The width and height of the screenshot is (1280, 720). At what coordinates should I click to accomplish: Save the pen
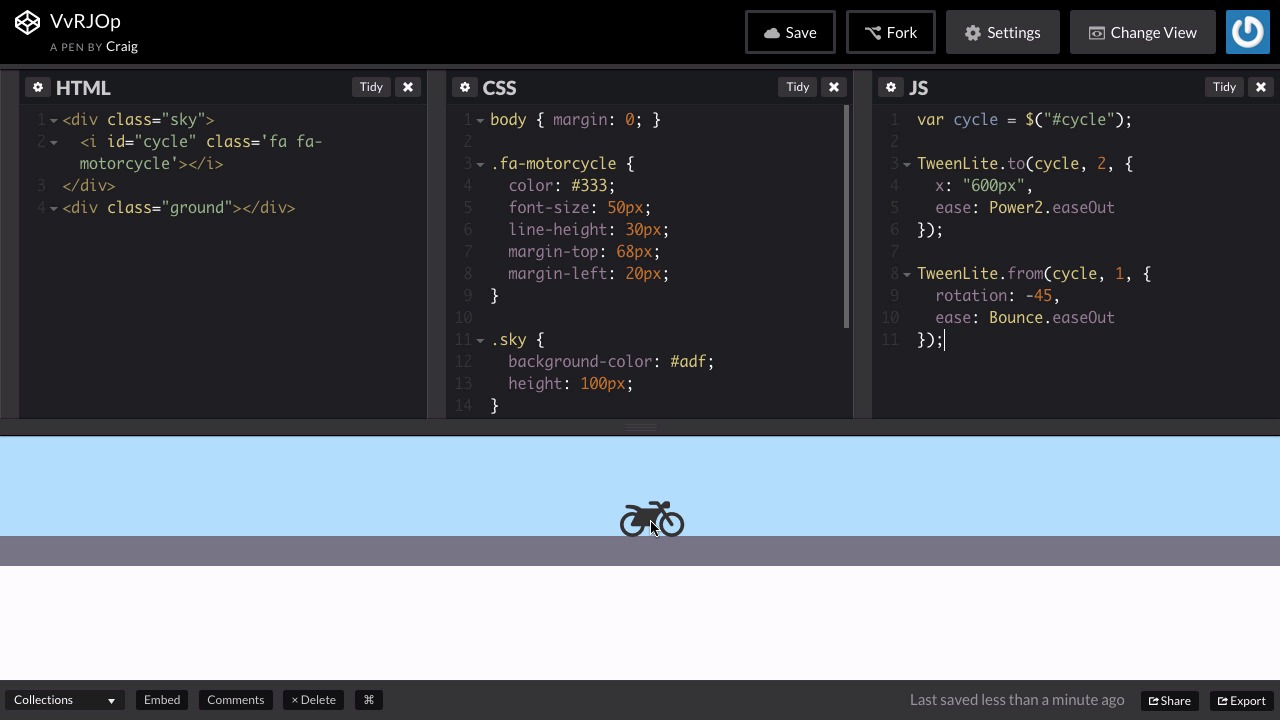(790, 32)
